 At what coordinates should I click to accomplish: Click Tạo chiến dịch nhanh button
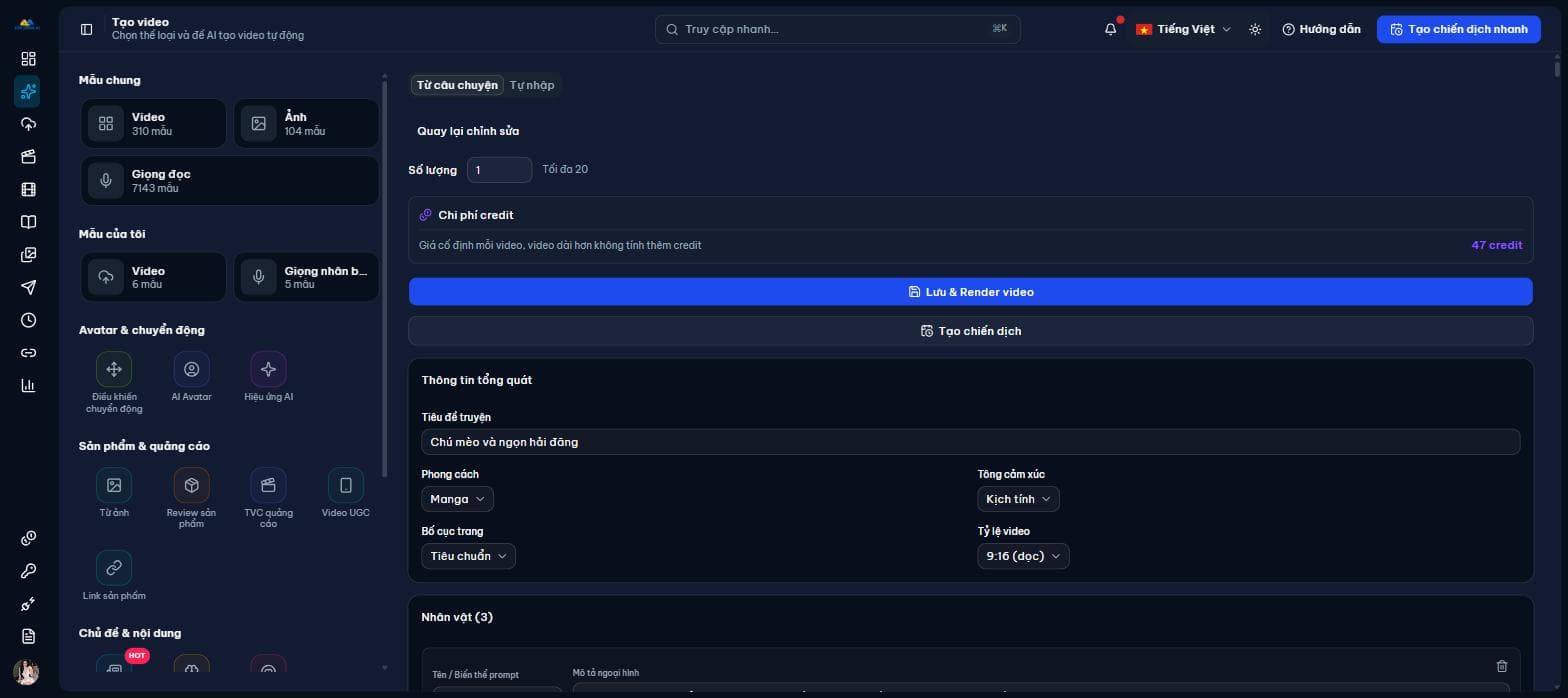pyautogui.click(x=1459, y=29)
